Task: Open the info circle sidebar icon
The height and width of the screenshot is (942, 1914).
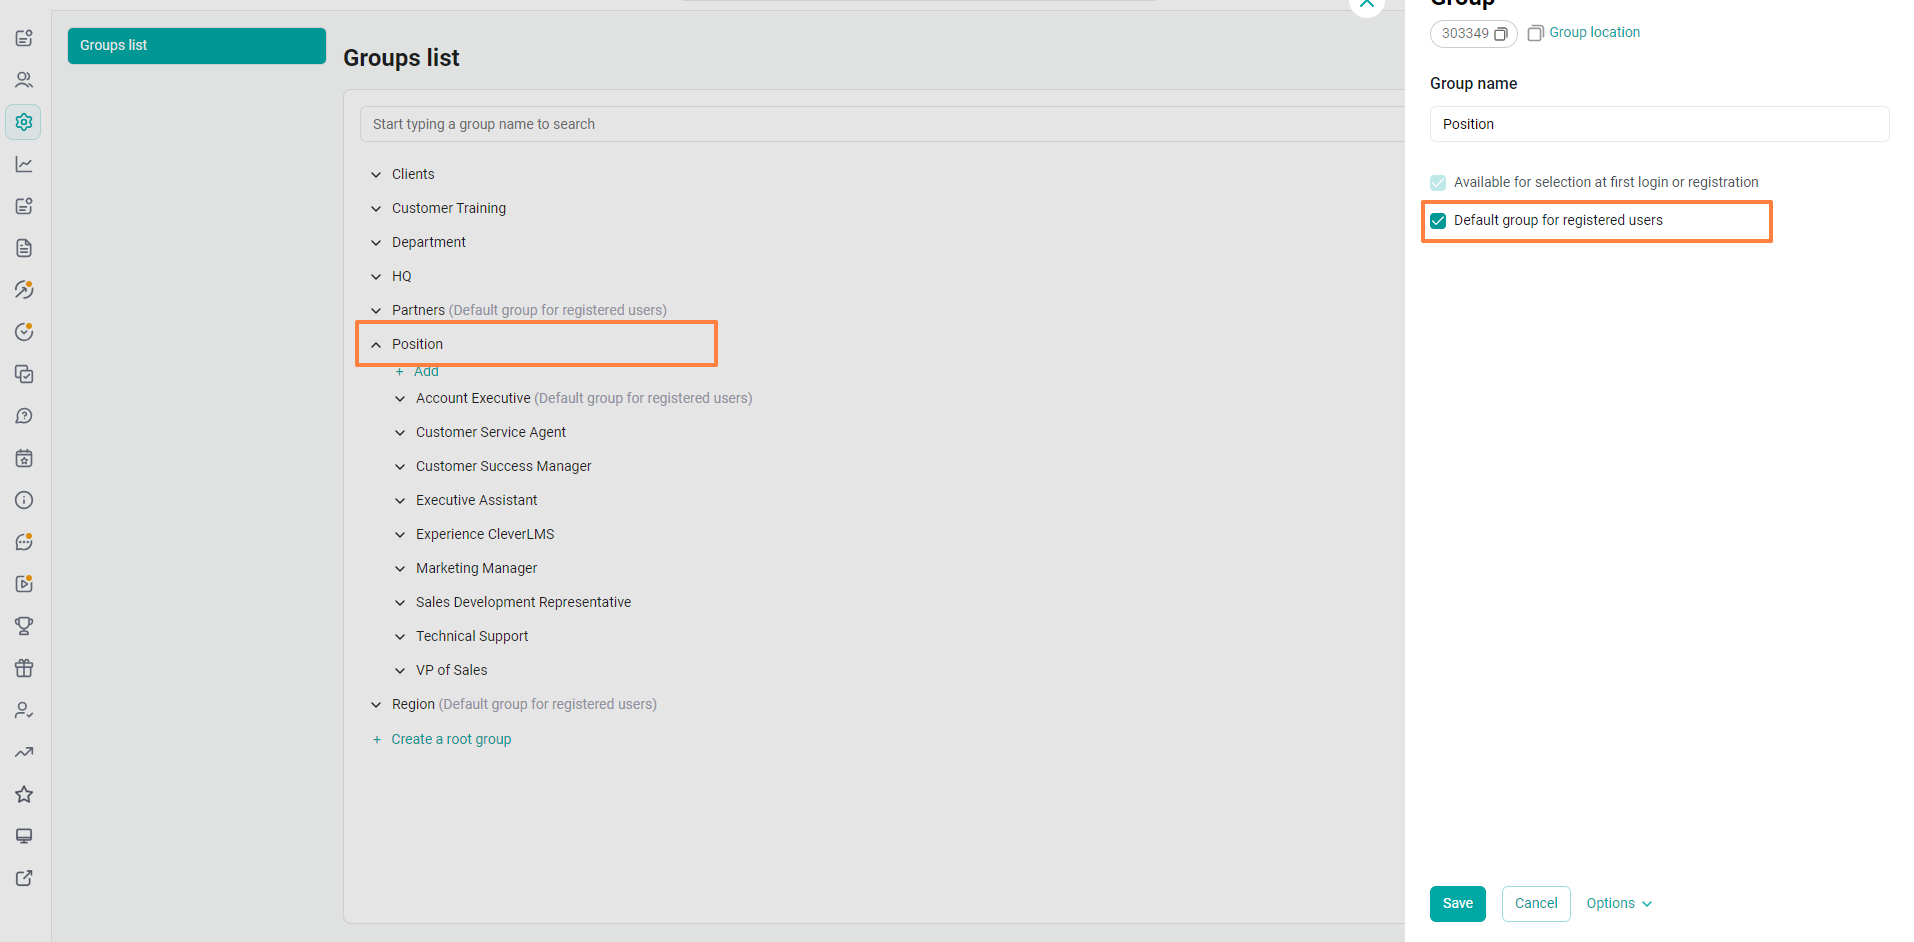Action: [x=24, y=500]
